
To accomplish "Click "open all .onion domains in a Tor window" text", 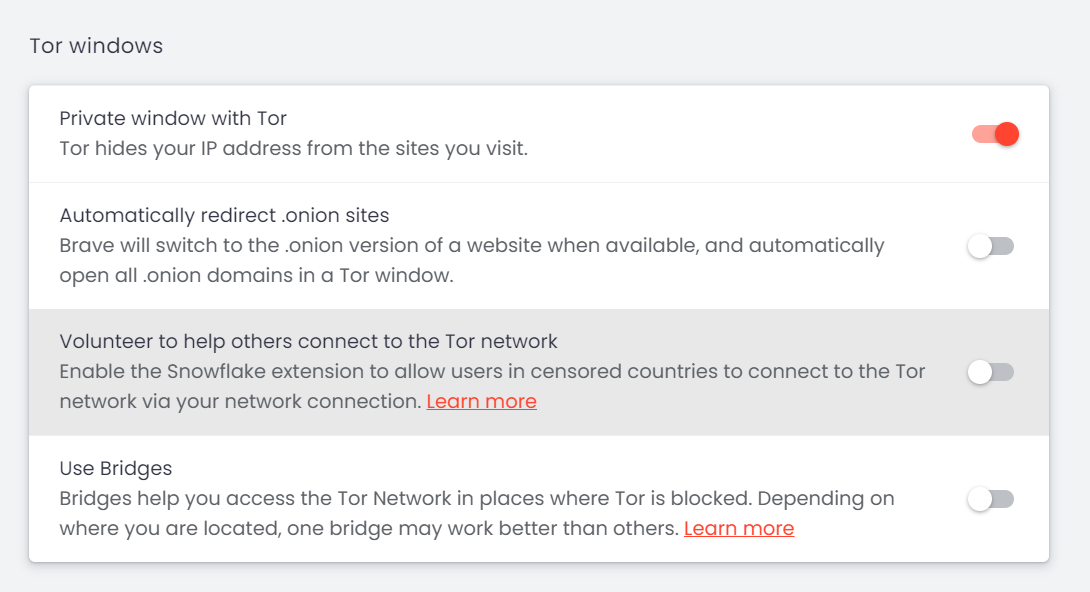I will click(x=256, y=275).
